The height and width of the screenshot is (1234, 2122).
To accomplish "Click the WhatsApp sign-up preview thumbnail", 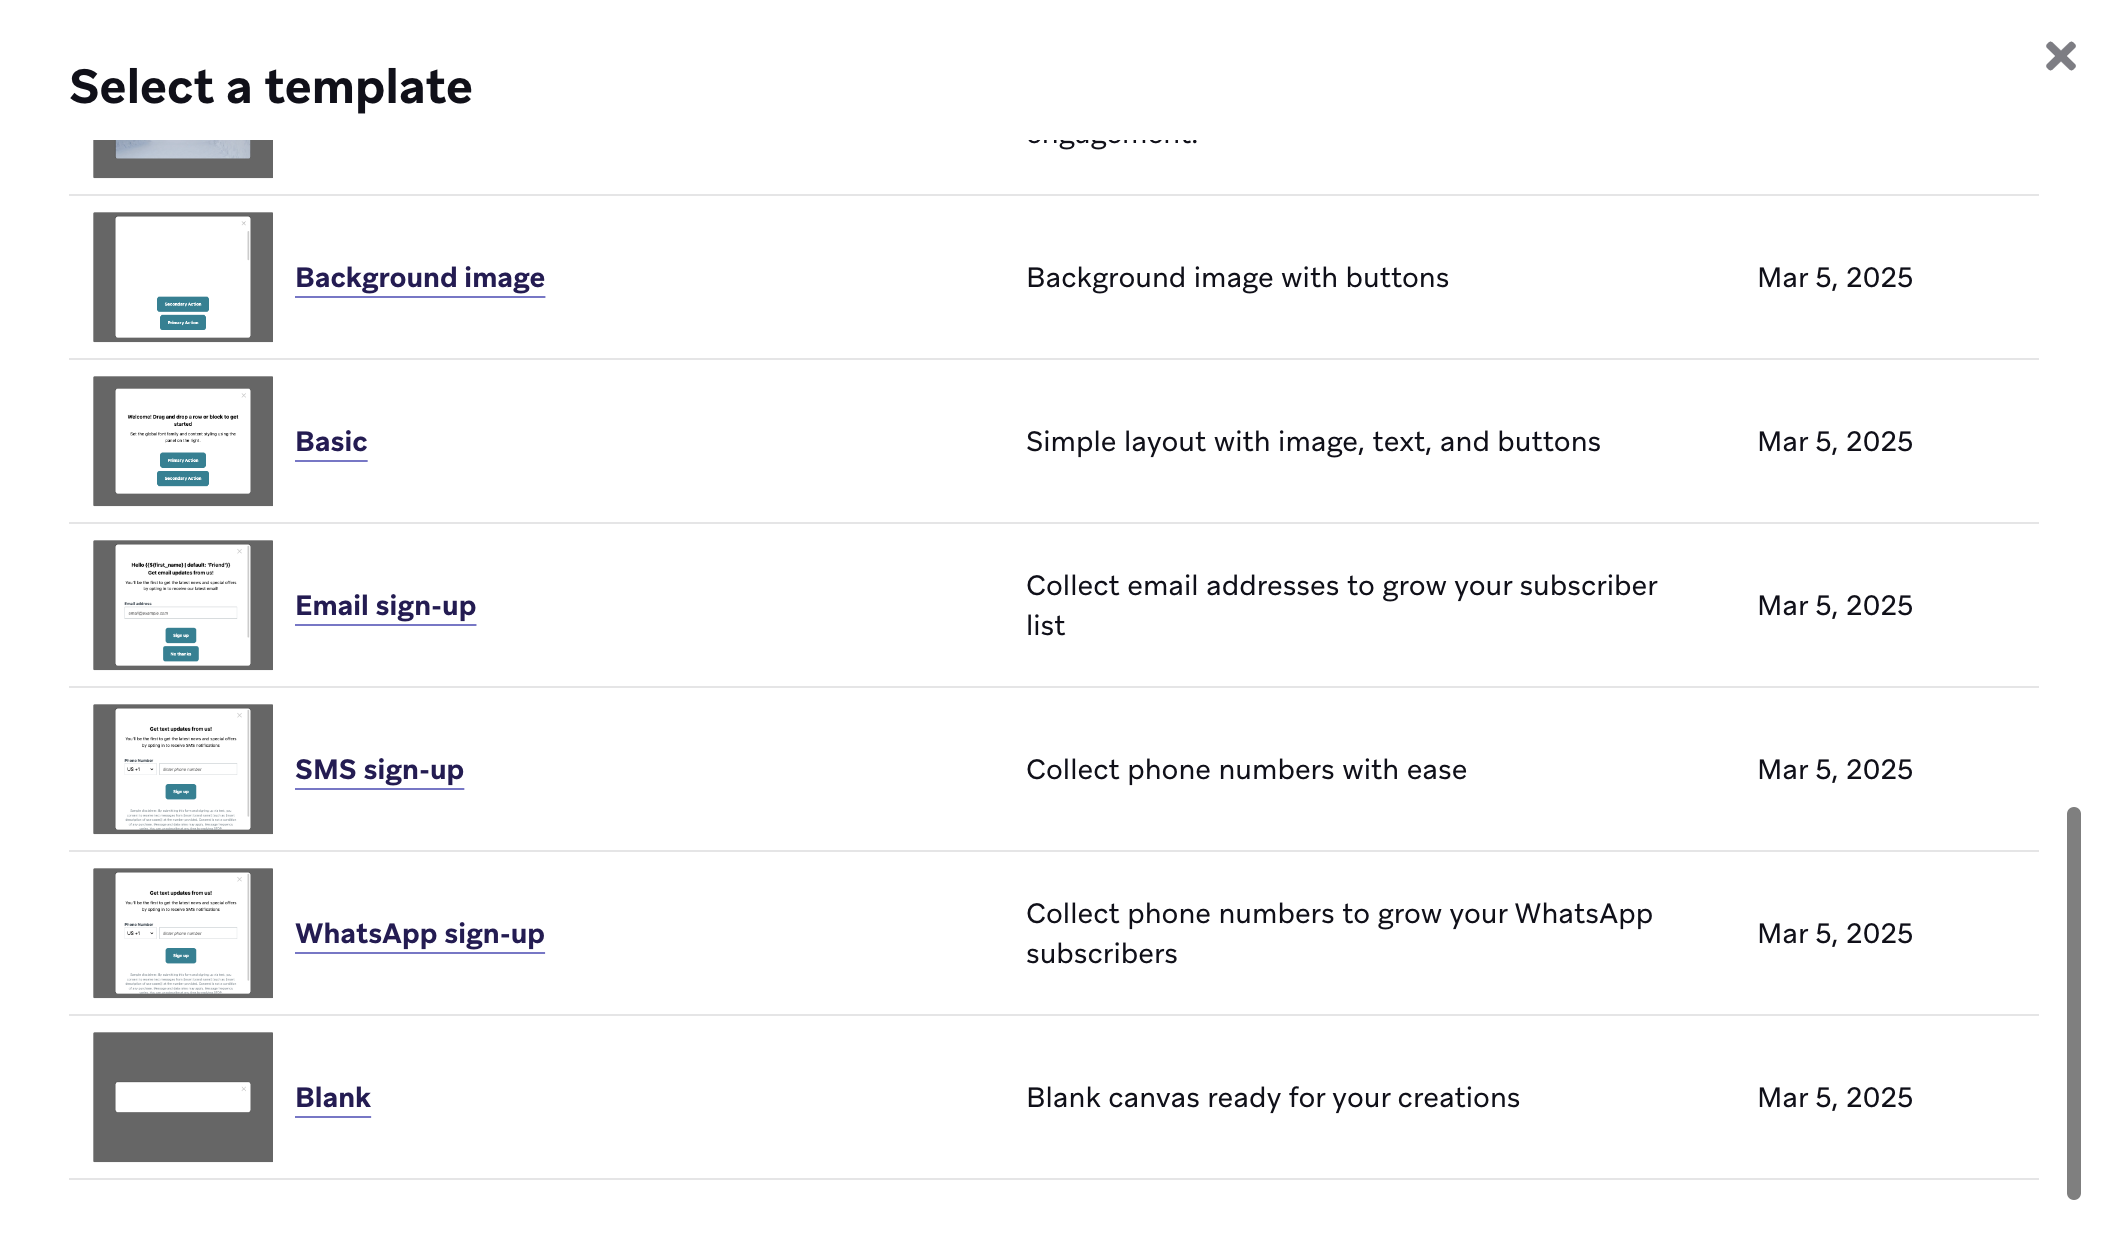I will click(x=183, y=933).
